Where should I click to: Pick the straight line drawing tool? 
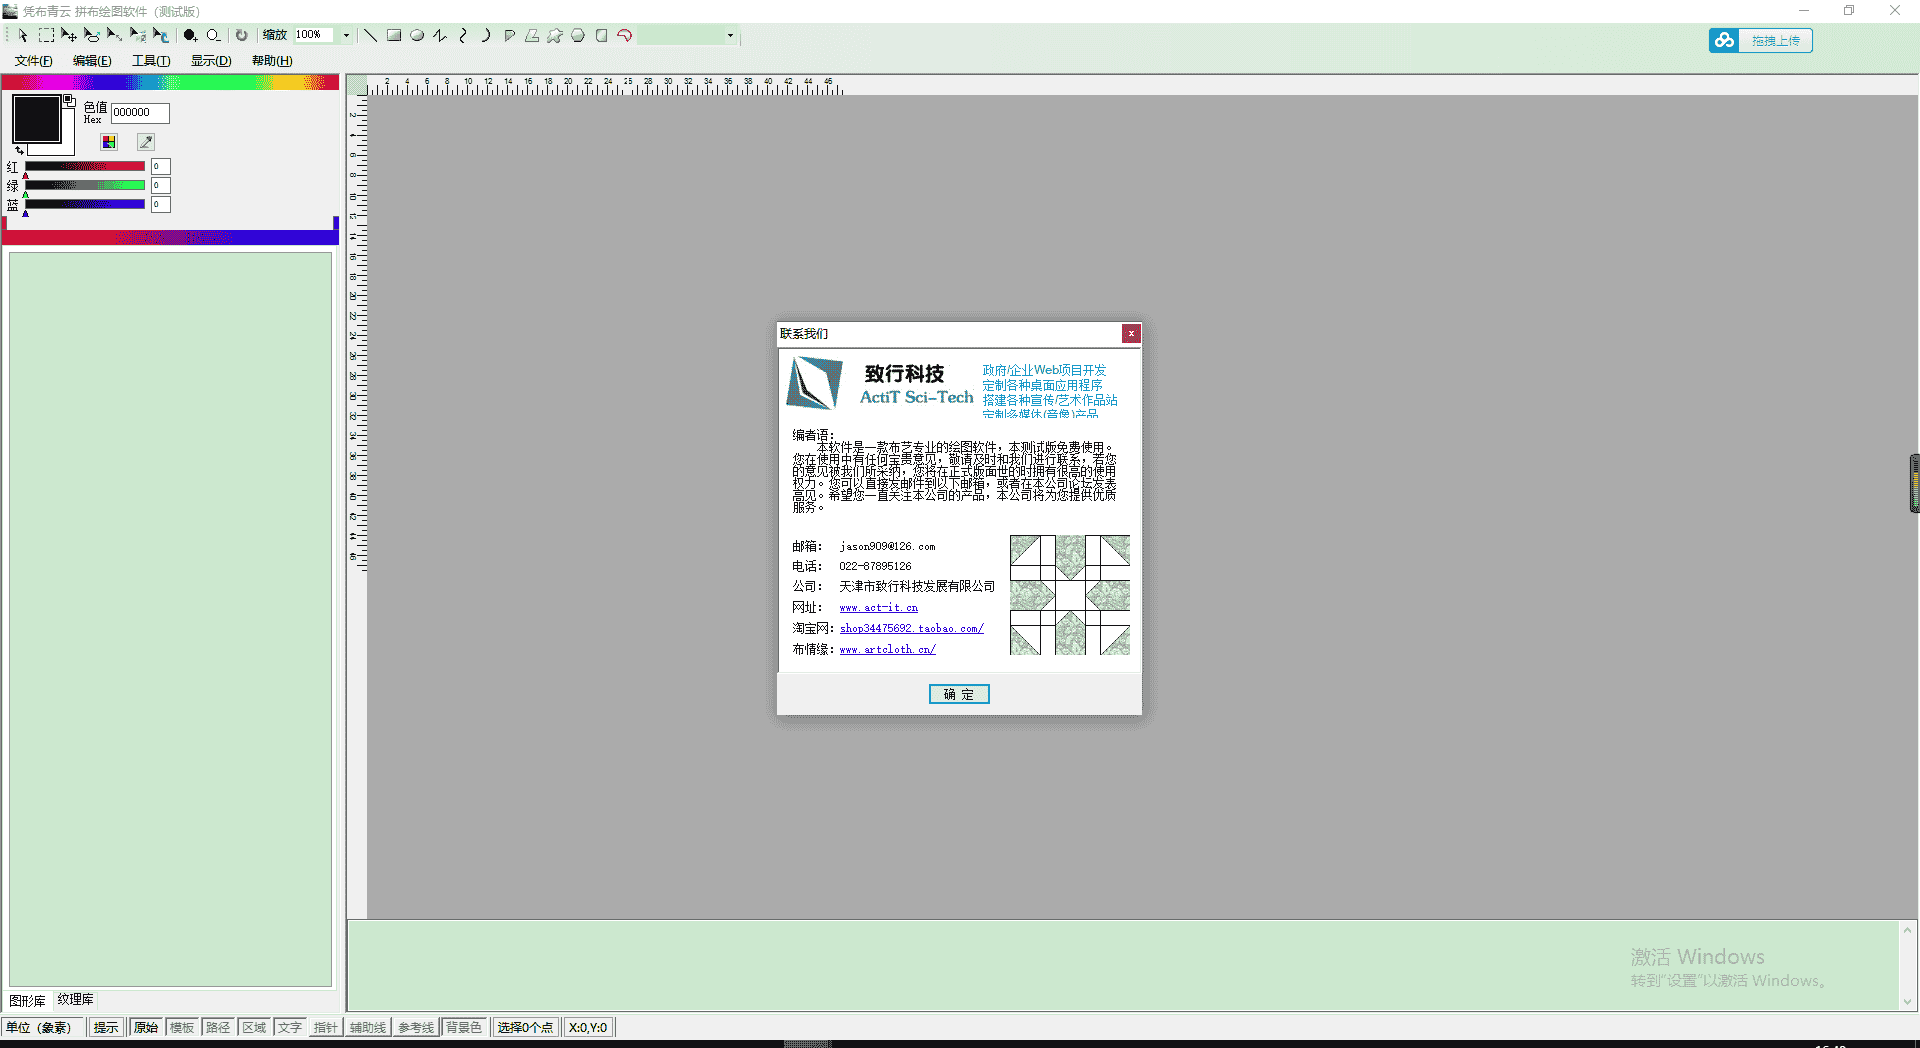[x=370, y=35]
